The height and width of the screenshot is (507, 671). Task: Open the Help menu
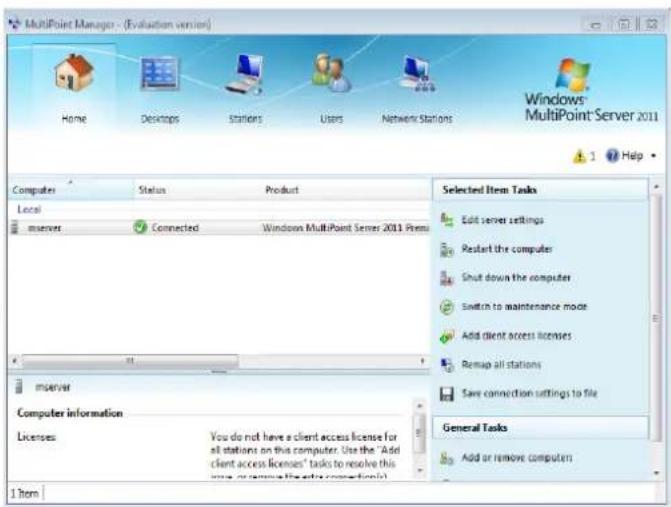point(632,156)
